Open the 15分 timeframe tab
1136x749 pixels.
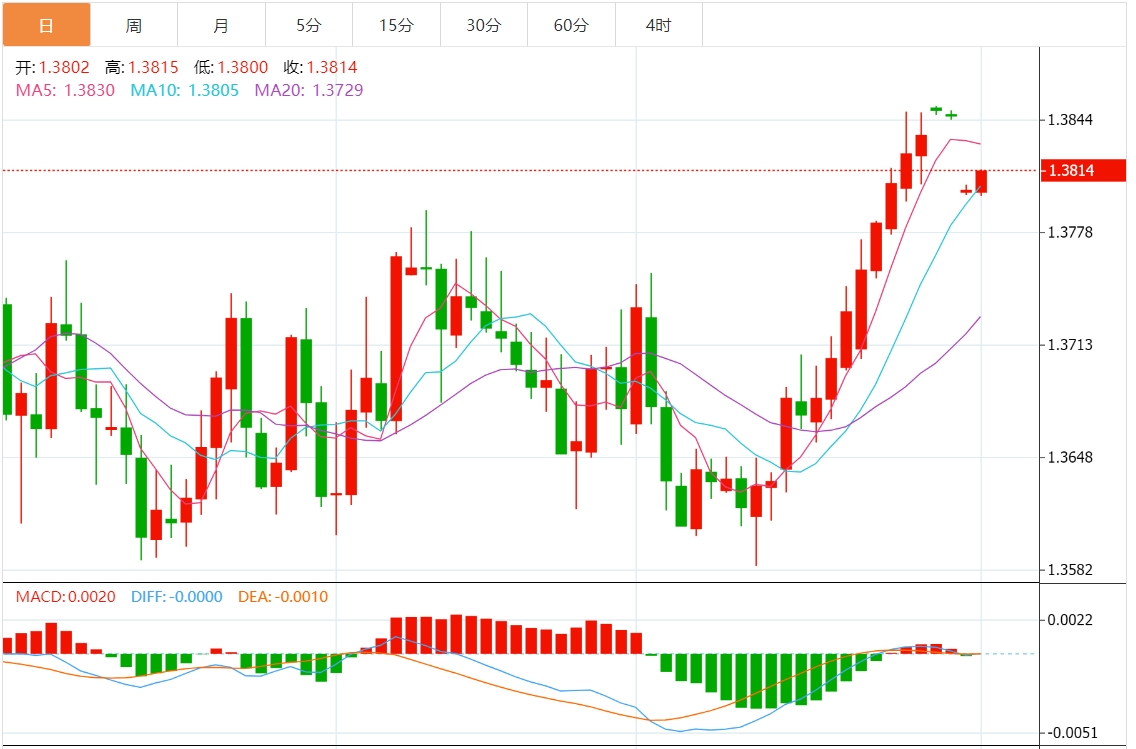[396, 25]
